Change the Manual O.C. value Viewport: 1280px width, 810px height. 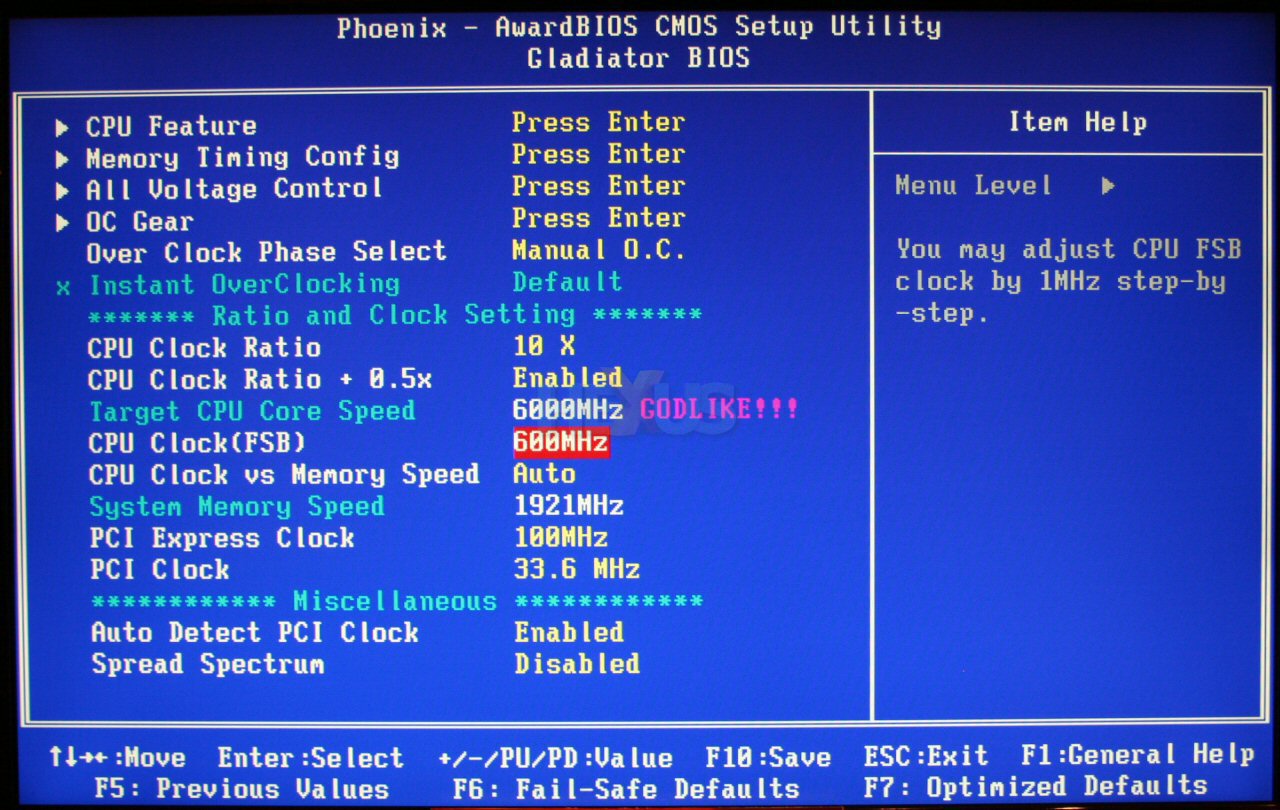point(599,251)
